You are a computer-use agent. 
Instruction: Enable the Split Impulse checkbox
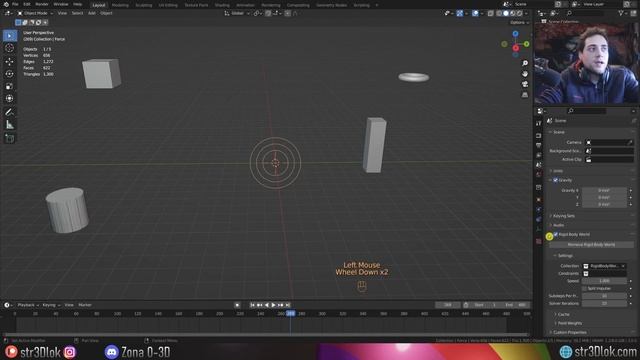pyautogui.click(x=584, y=289)
